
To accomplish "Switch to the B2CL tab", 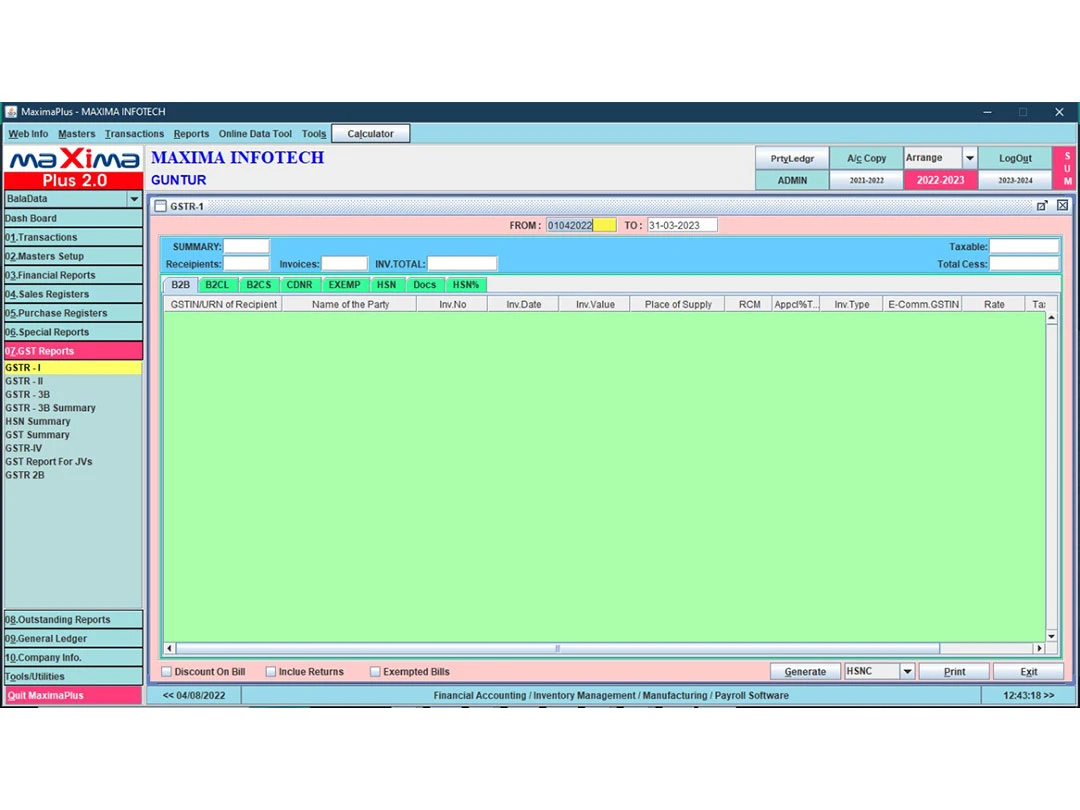I will 217,285.
